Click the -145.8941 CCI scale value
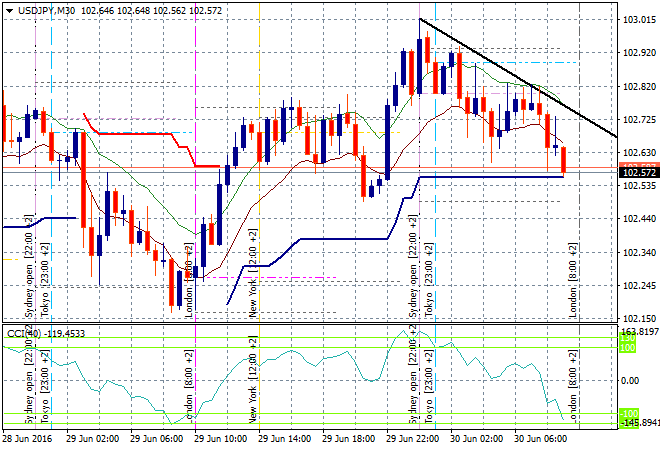This screenshot has height=450, width=660. tap(638, 423)
